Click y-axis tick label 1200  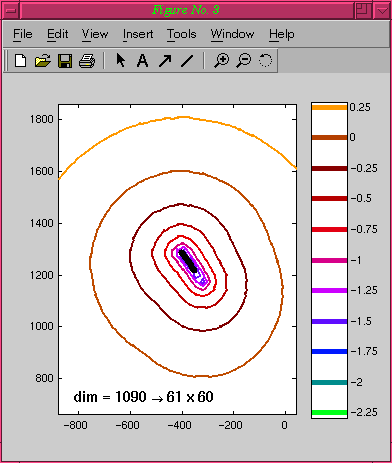pyautogui.click(x=41, y=275)
